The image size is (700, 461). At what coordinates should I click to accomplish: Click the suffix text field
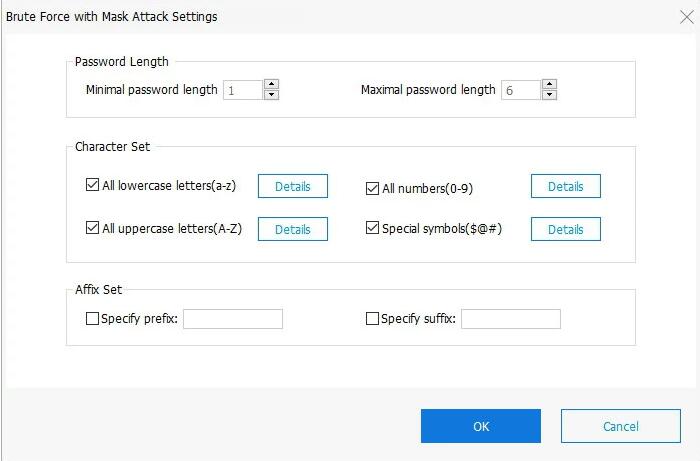coord(511,319)
